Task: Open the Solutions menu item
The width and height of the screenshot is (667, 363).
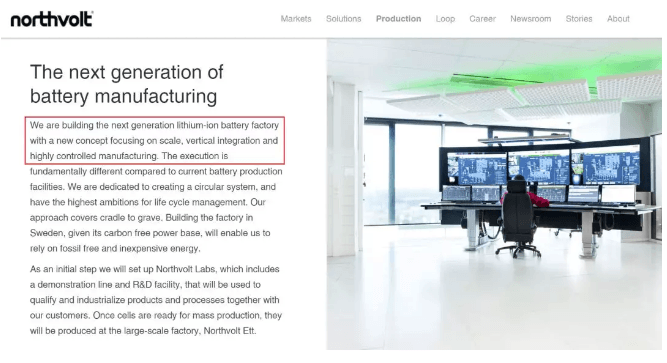Action: coord(344,19)
